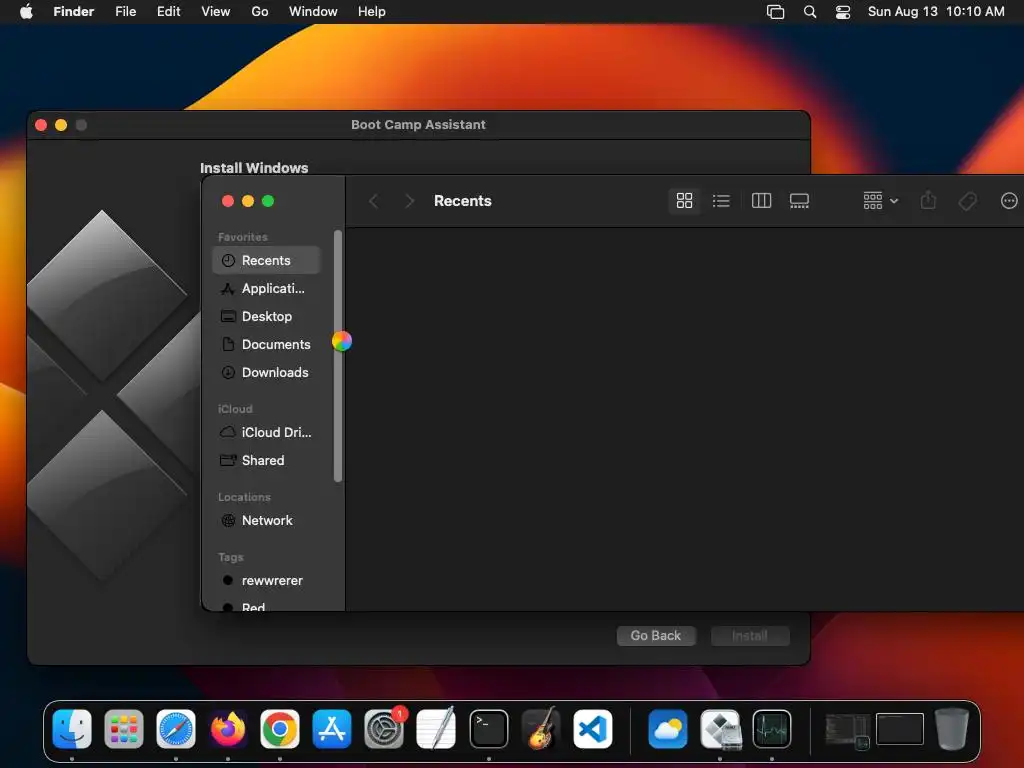Open iCloud Drive in the Finder sidebar
The height and width of the screenshot is (768, 1024).
[x=266, y=432]
